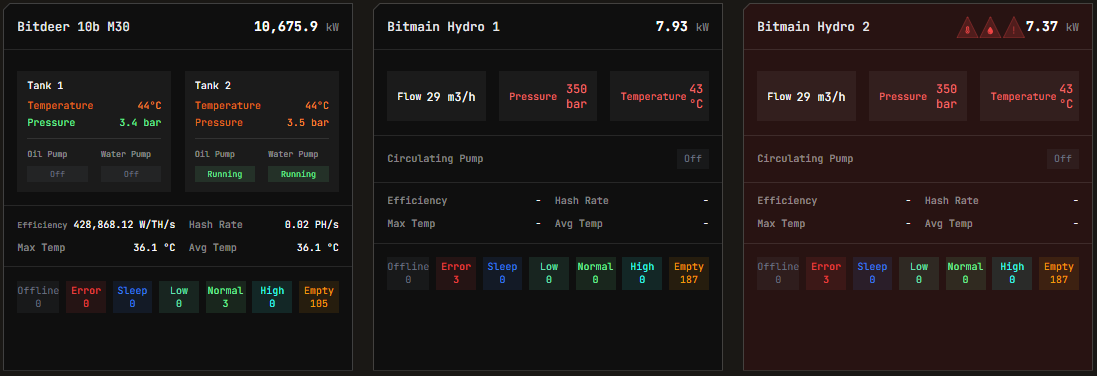Toggle Tank 2 Water Pump Running badge

pyautogui.click(x=298, y=174)
